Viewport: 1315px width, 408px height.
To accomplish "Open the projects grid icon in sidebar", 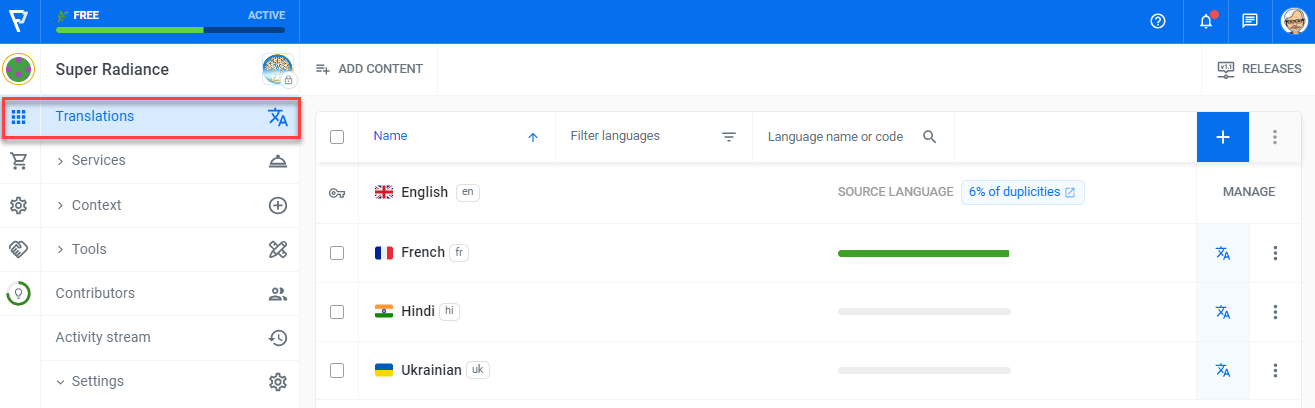I will click(x=18, y=117).
